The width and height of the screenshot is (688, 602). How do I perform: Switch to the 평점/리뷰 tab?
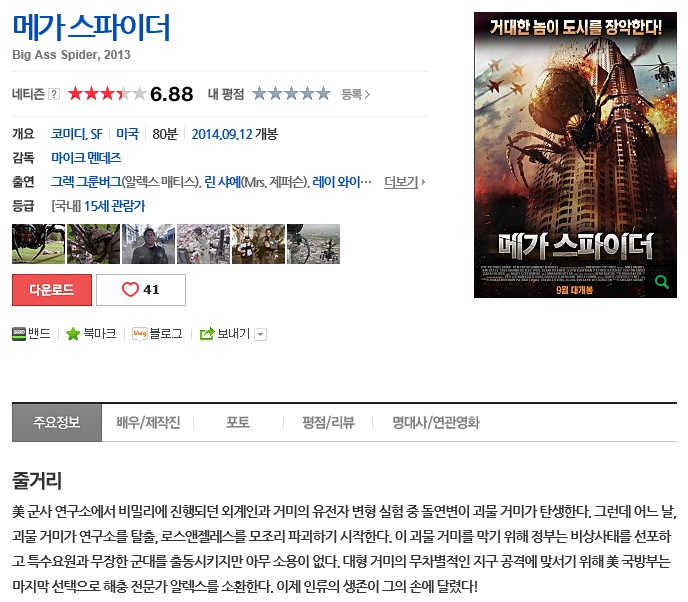click(328, 423)
